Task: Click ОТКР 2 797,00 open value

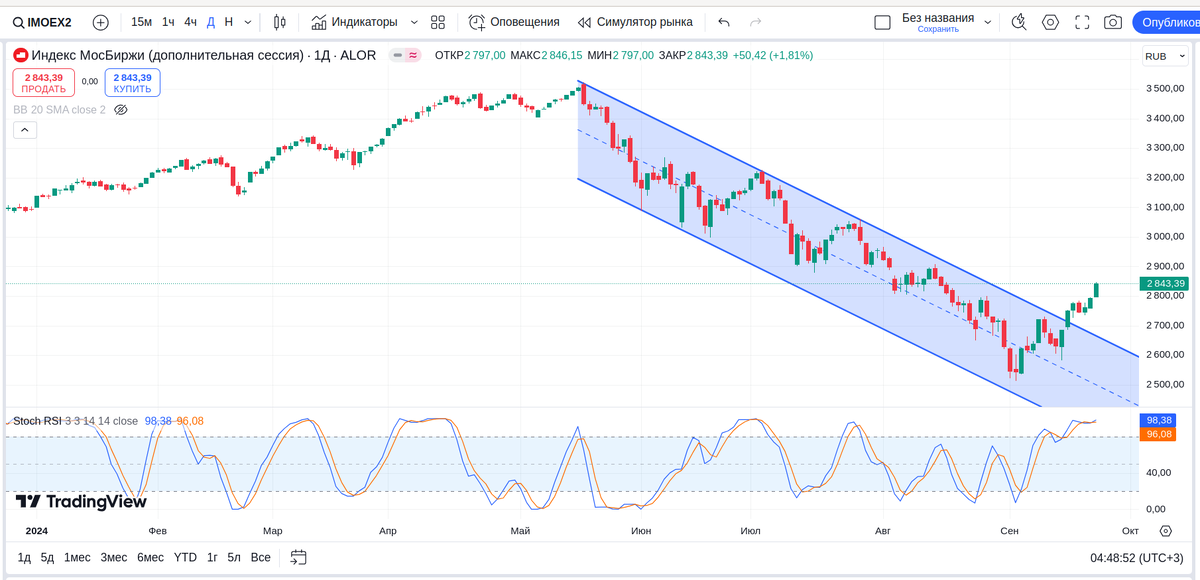Action: coord(469,55)
